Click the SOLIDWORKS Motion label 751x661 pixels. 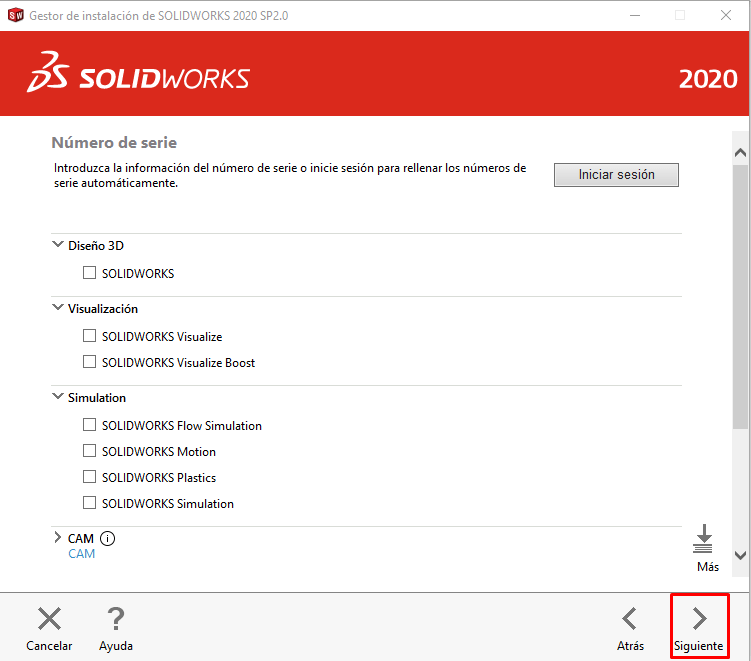coord(159,452)
